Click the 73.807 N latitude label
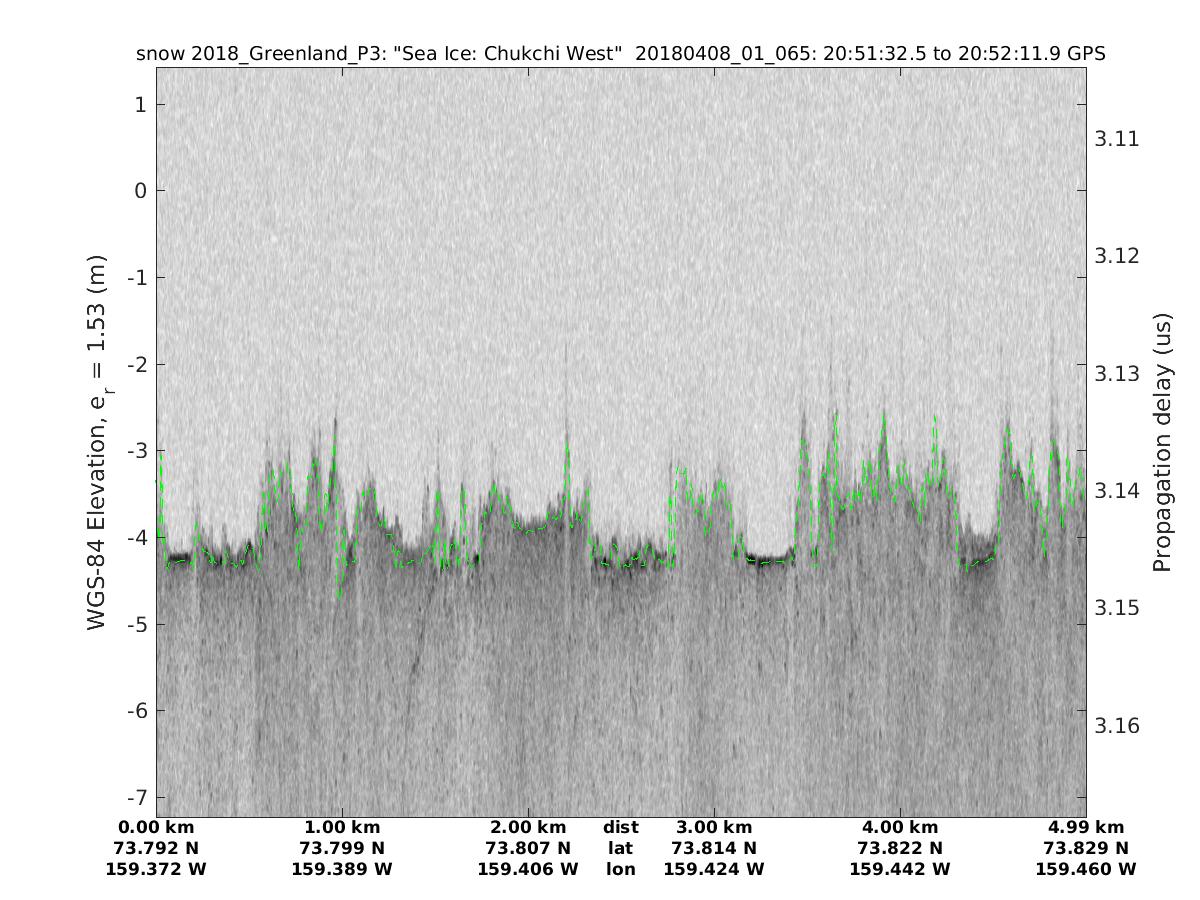The height and width of the screenshot is (900, 1200). (x=528, y=848)
